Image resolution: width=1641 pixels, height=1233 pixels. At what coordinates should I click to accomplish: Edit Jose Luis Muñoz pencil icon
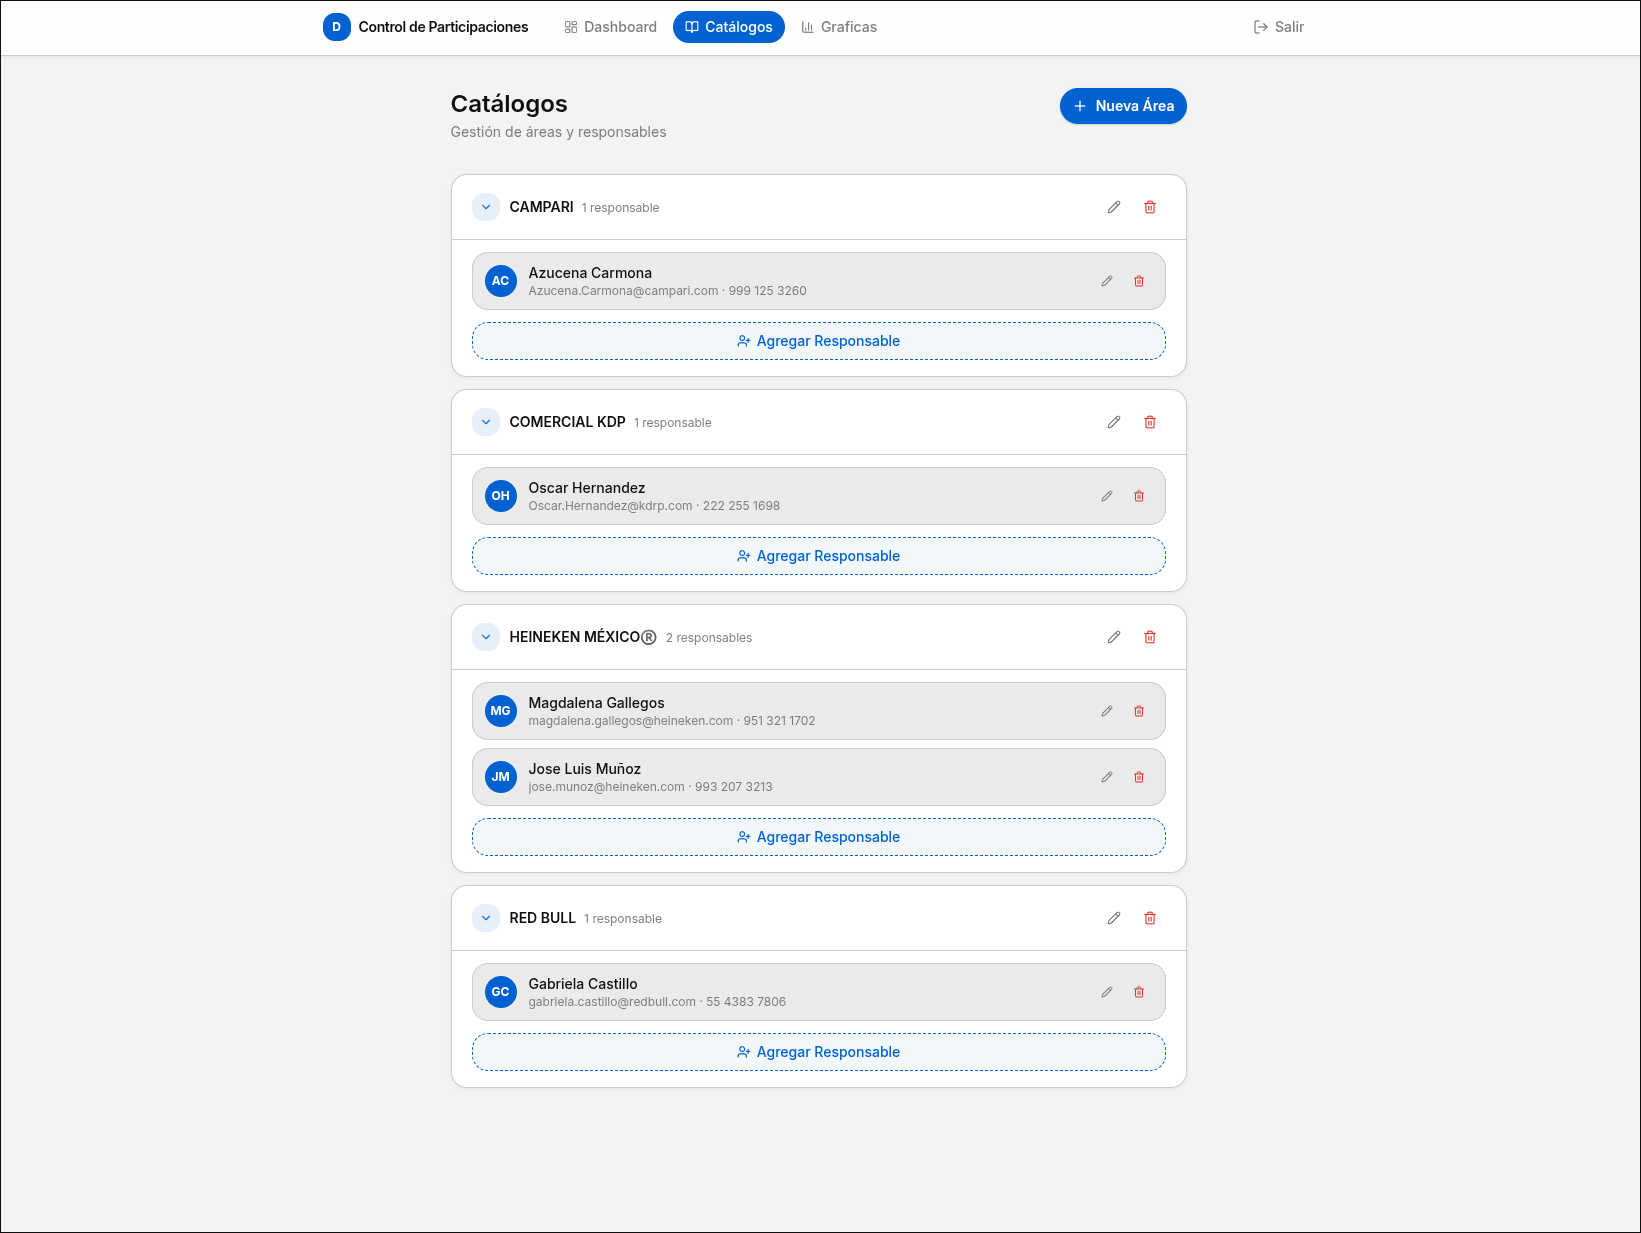1107,777
